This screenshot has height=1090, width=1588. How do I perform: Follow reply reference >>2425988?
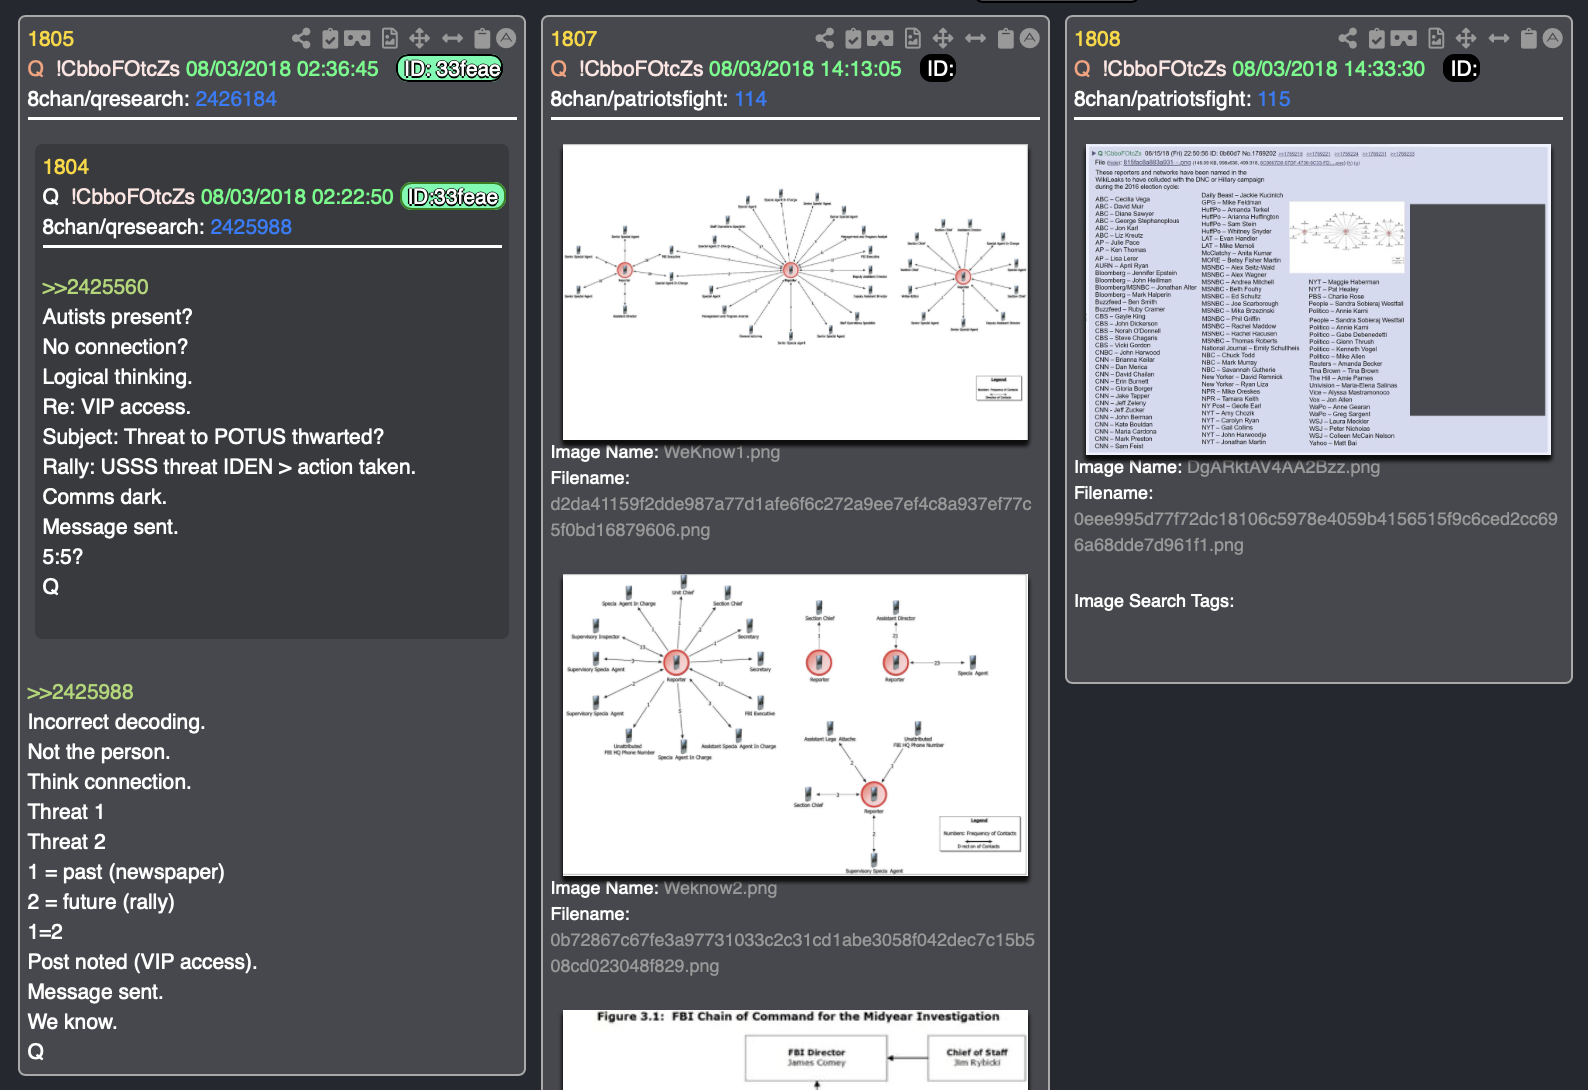[80, 692]
